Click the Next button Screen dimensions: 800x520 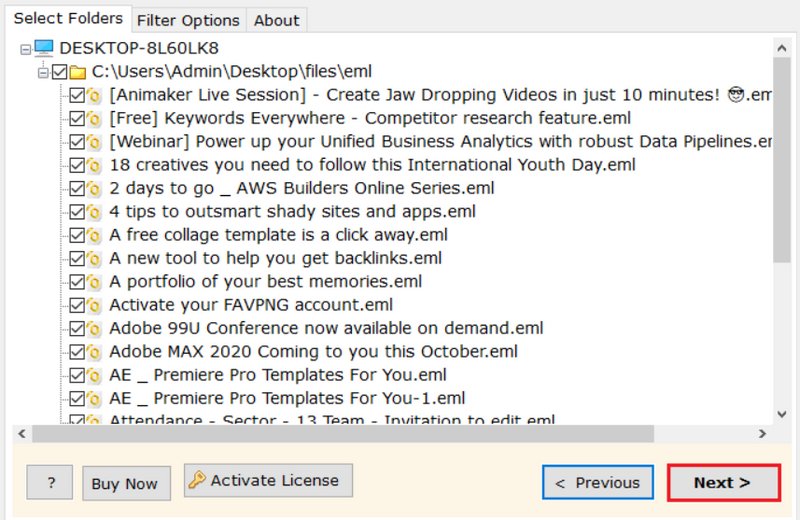coord(723,483)
